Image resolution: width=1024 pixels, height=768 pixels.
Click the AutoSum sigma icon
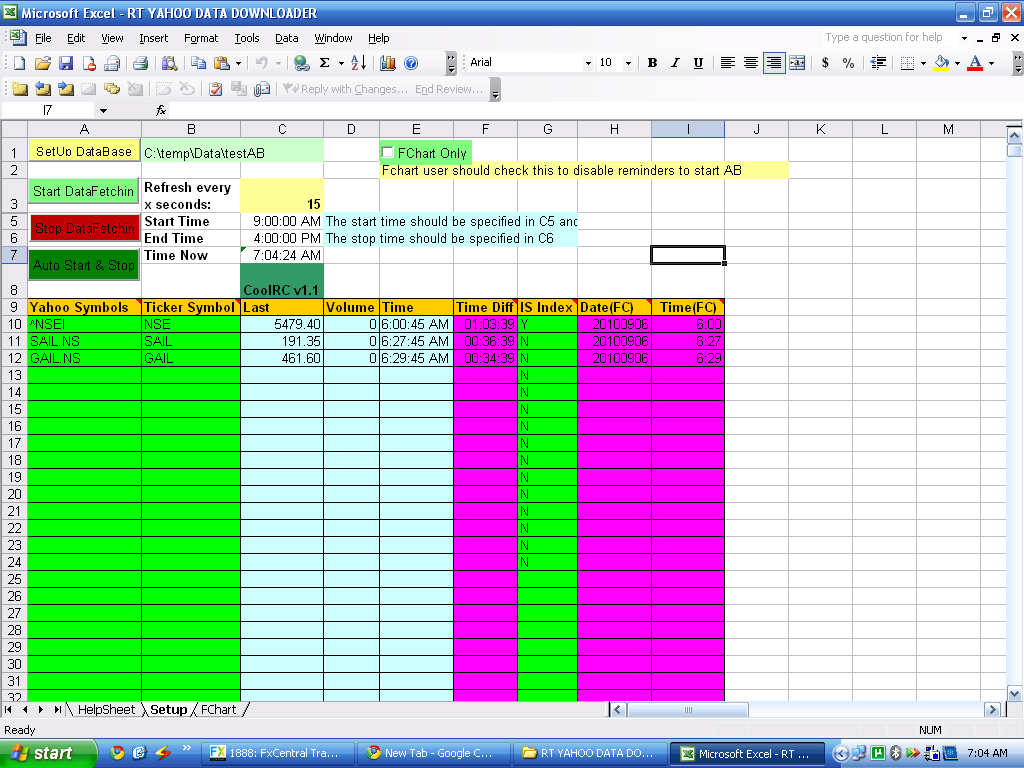(325, 63)
